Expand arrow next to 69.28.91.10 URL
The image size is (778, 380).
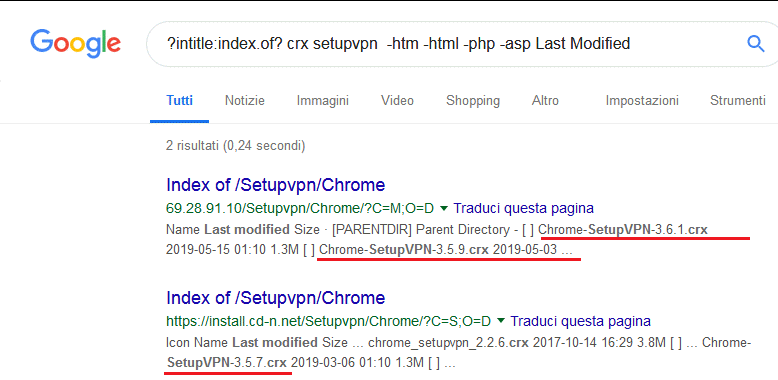(x=444, y=208)
